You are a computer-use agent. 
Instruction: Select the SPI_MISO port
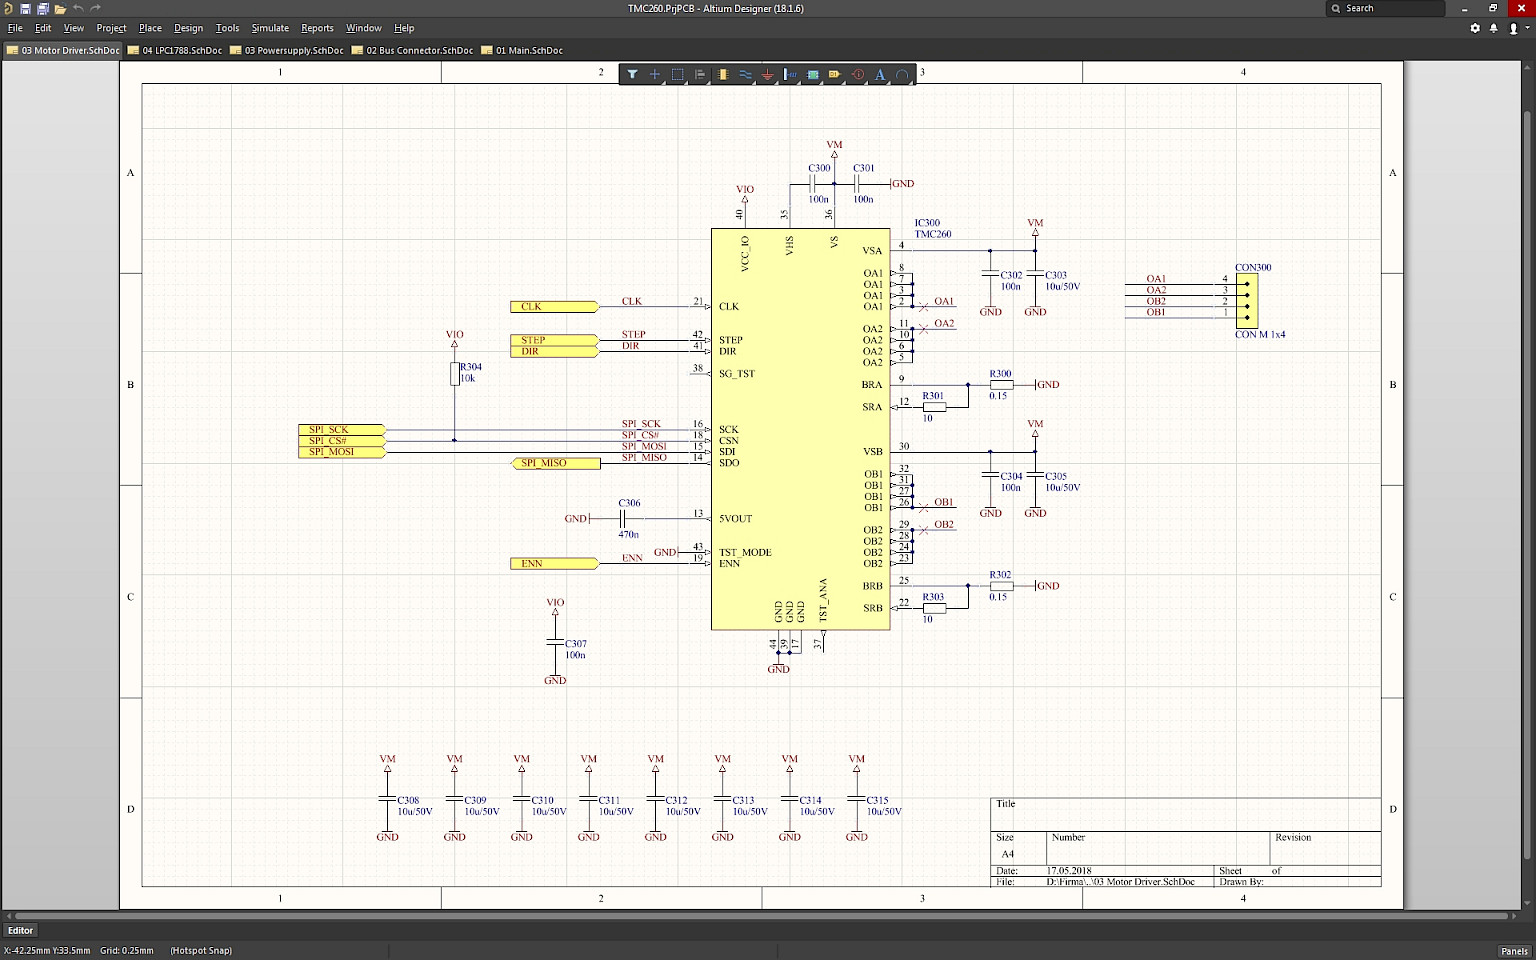tap(556, 463)
